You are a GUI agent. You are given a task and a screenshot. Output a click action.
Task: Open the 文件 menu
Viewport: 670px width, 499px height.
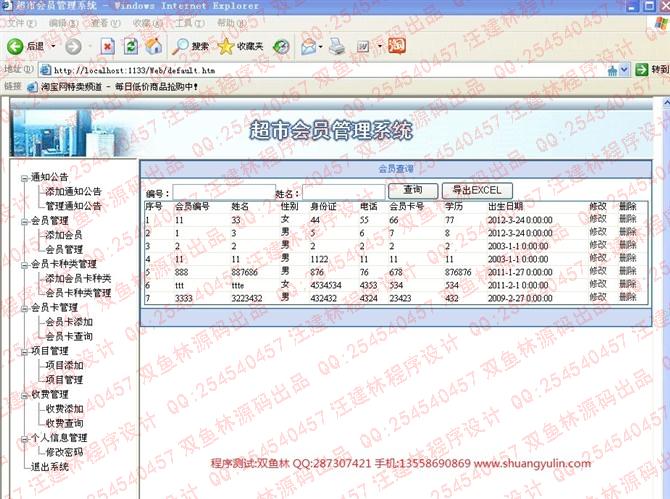coord(21,23)
